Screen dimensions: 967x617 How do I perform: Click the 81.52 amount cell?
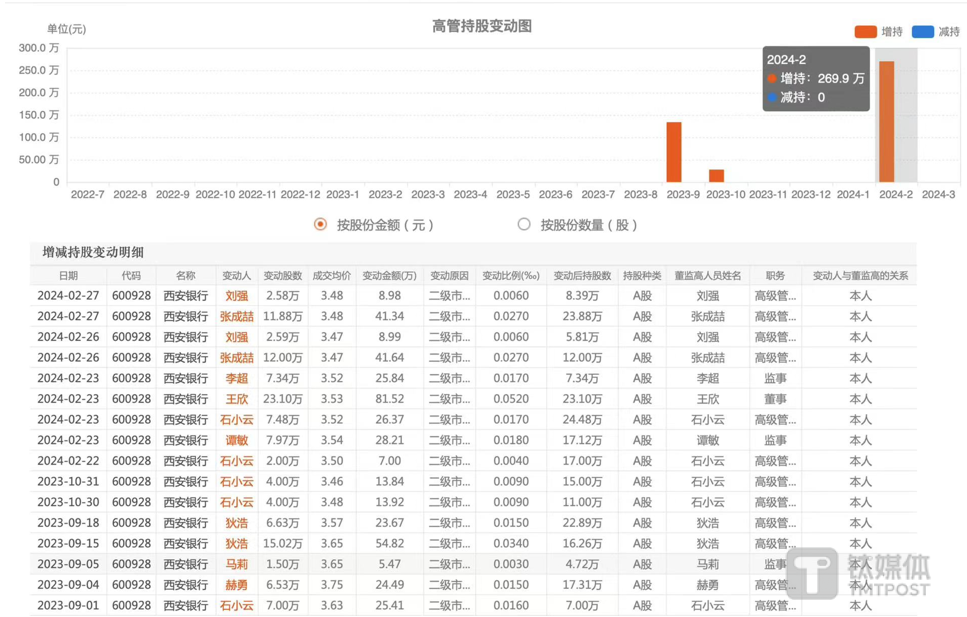pyautogui.click(x=390, y=399)
